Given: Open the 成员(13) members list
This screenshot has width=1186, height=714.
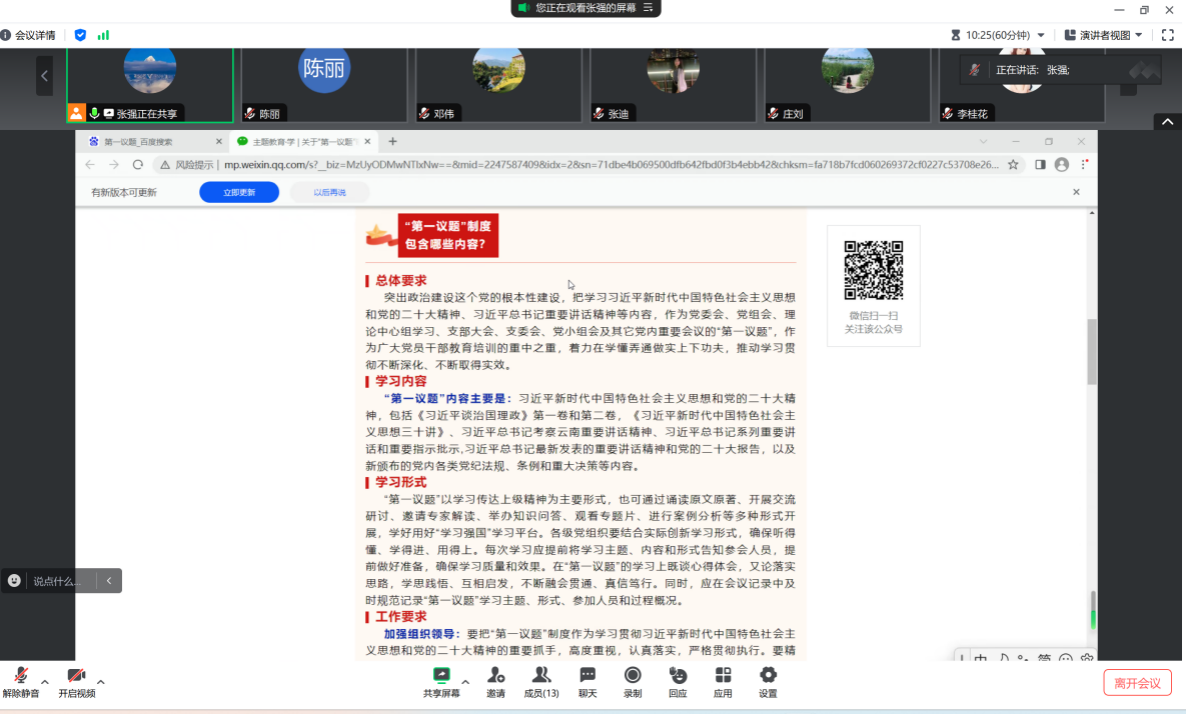Looking at the screenshot, I should coord(541,682).
